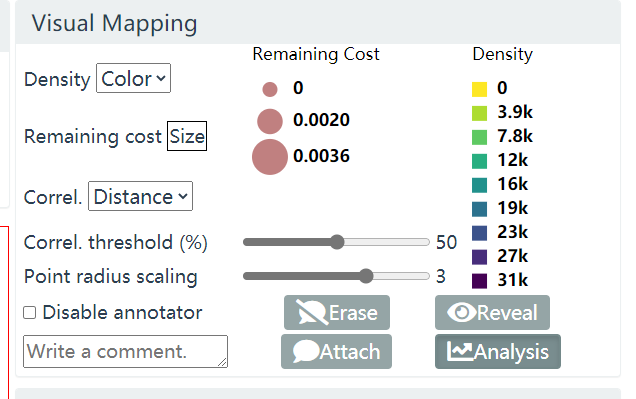Open the Density Color dropdown
The image size is (636, 399).
click(x=133, y=78)
